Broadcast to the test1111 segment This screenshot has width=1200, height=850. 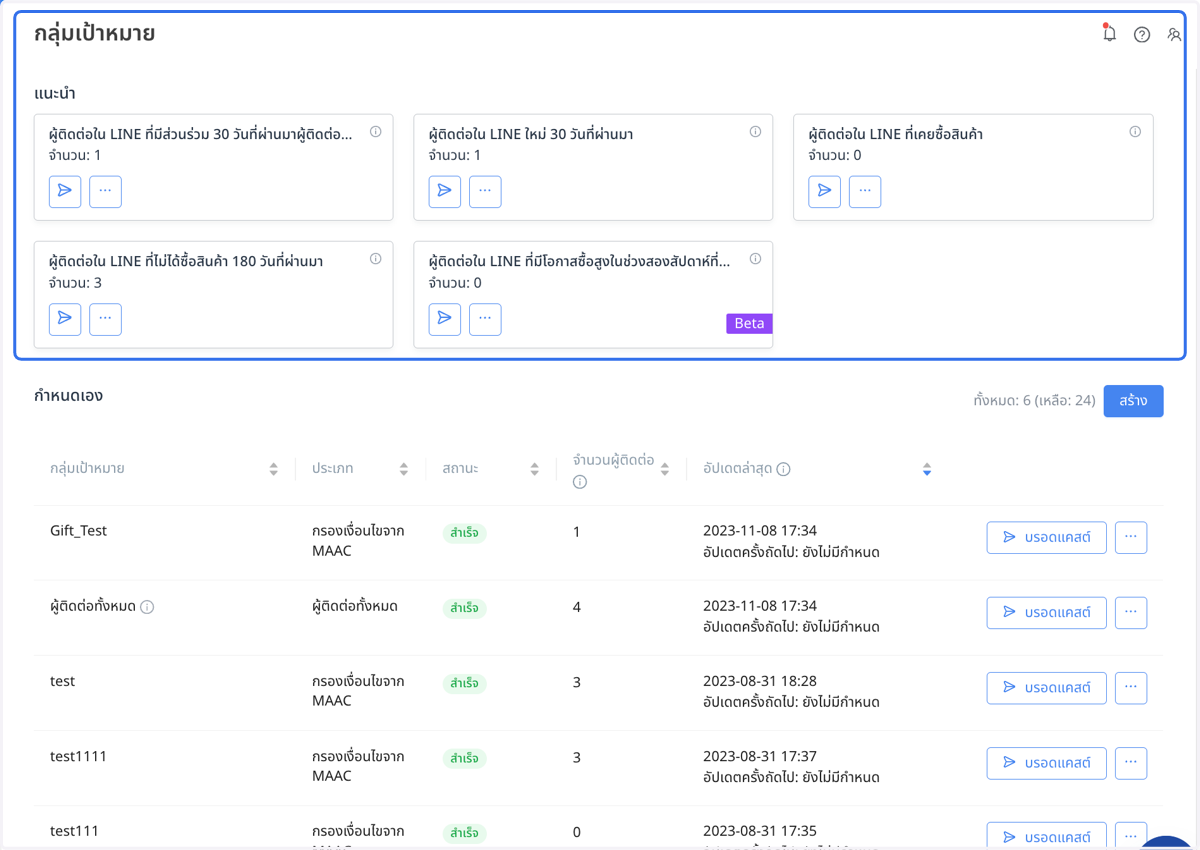coord(1046,763)
